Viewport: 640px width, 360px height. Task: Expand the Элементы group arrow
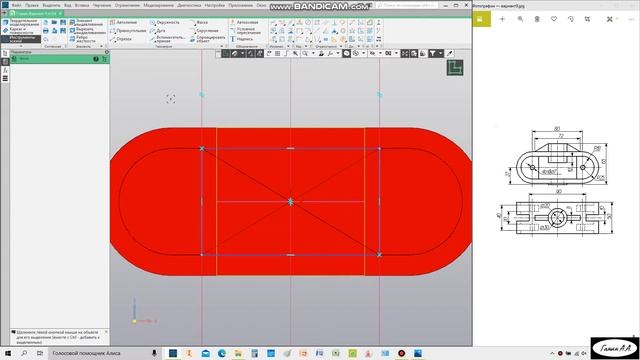pos(101,46)
